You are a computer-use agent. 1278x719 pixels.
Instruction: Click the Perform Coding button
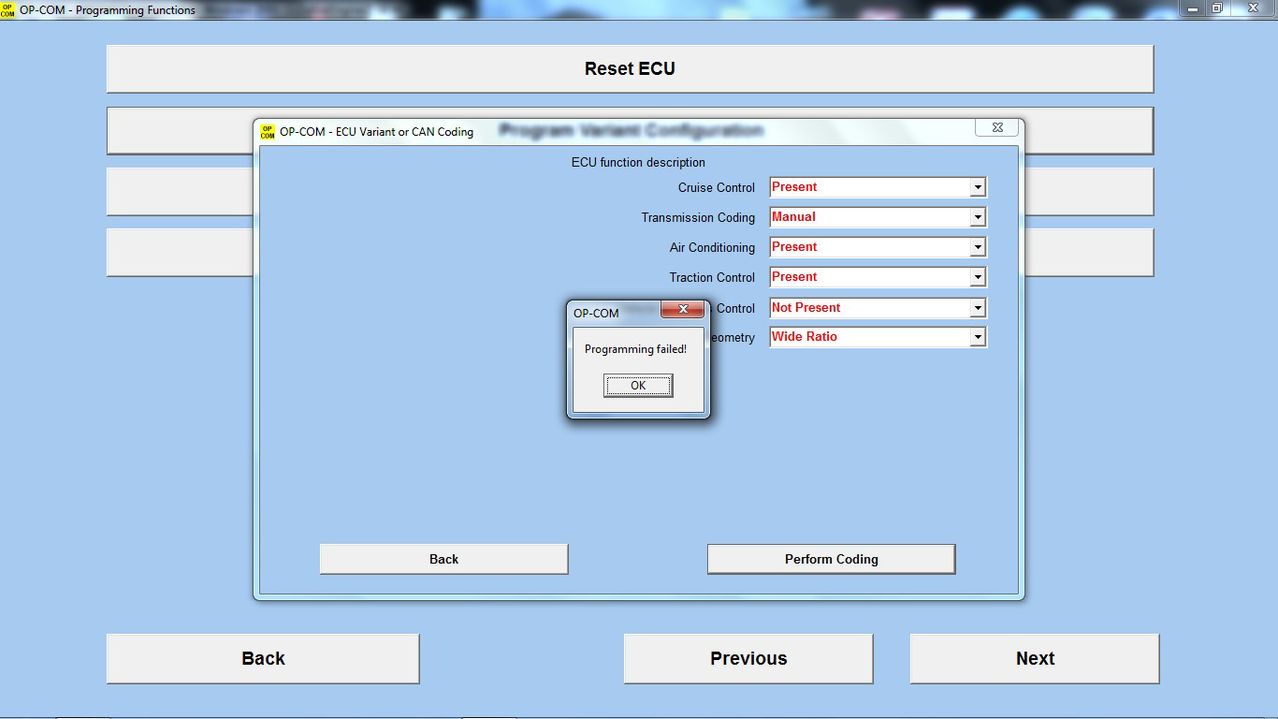[831, 559]
